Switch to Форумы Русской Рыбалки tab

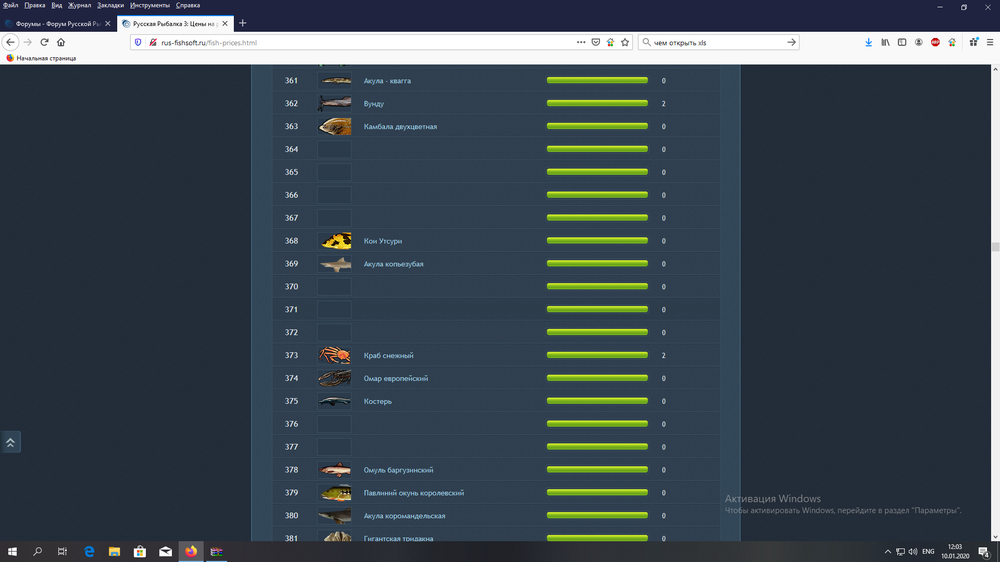(x=58, y=24)
